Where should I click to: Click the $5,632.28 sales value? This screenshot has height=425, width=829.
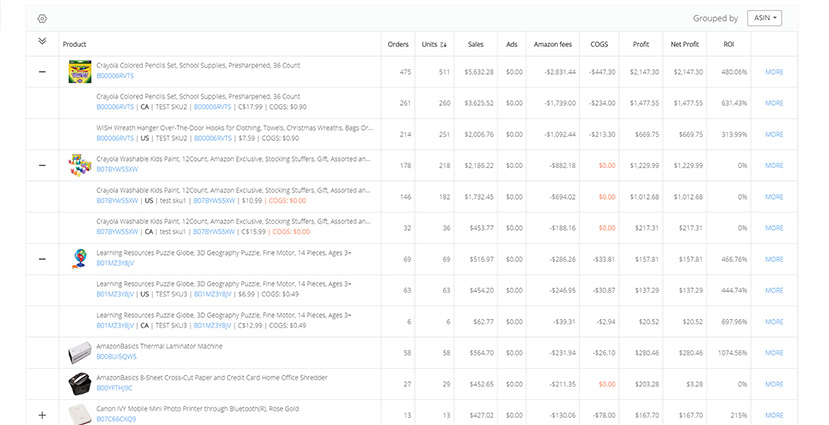[x=479, y=72]
